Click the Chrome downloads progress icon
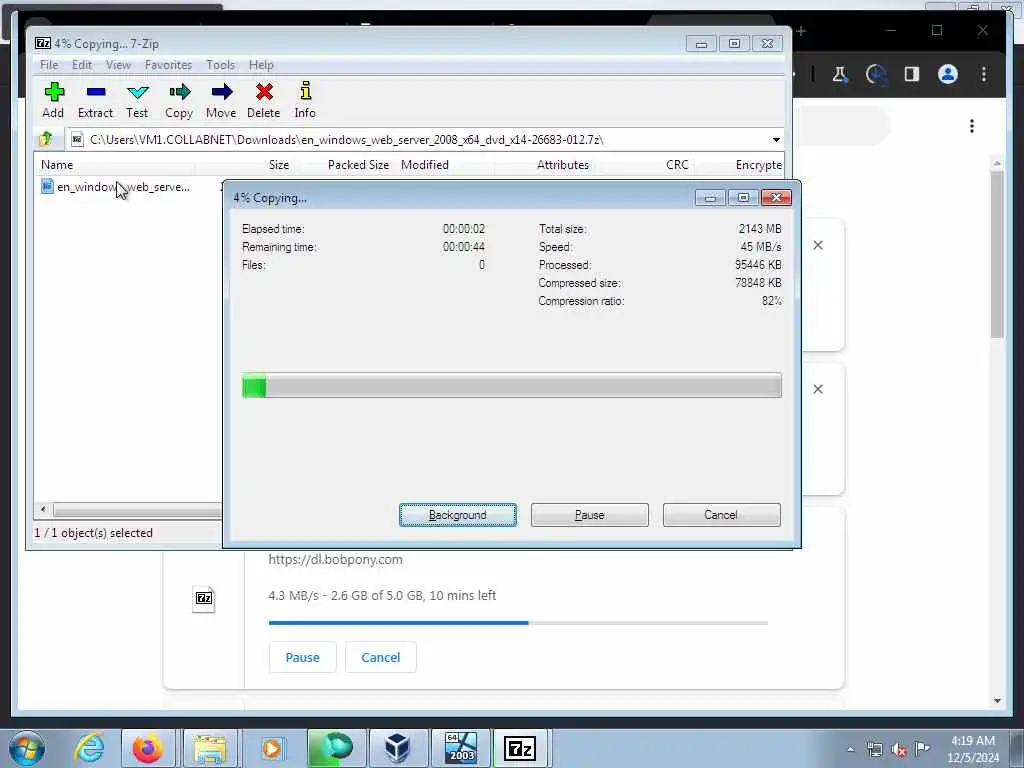Screen dimensions: 1024x768 click(876, 75)
